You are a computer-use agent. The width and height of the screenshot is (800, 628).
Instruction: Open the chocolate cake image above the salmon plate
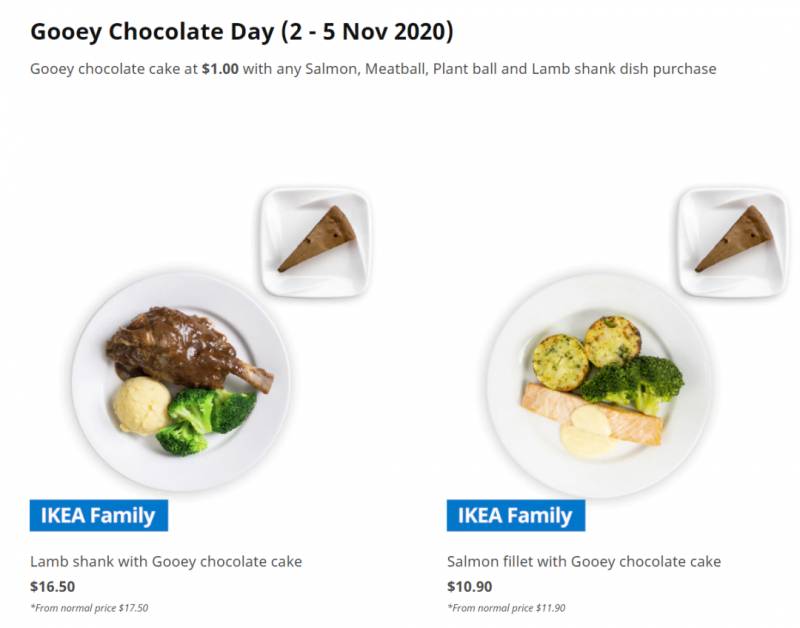pyautogui.click(x=733, y=241)
